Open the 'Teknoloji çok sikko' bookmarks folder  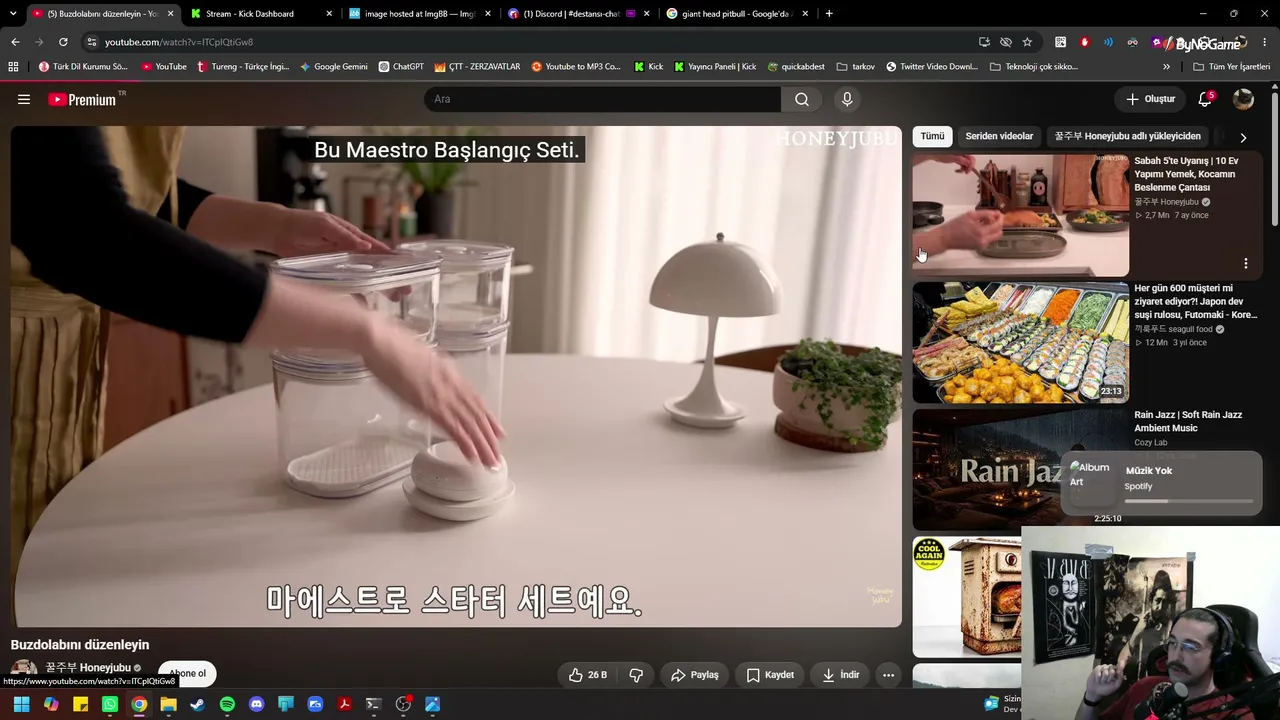coord(1034,67)
